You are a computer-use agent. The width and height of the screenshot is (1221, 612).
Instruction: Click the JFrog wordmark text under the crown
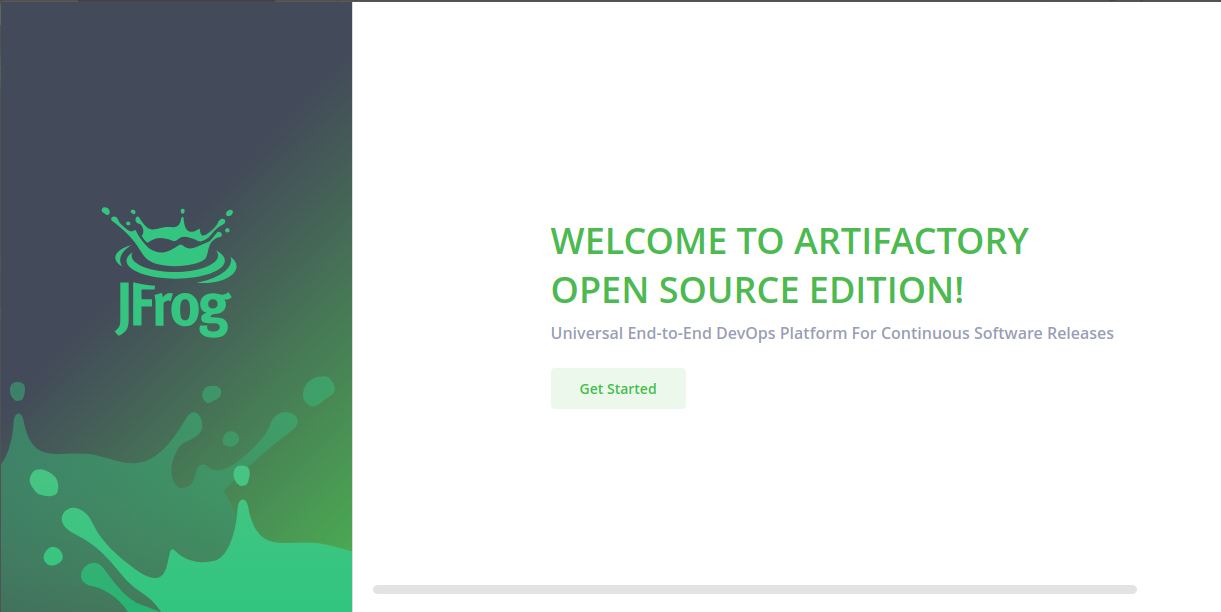pos(174,313)
